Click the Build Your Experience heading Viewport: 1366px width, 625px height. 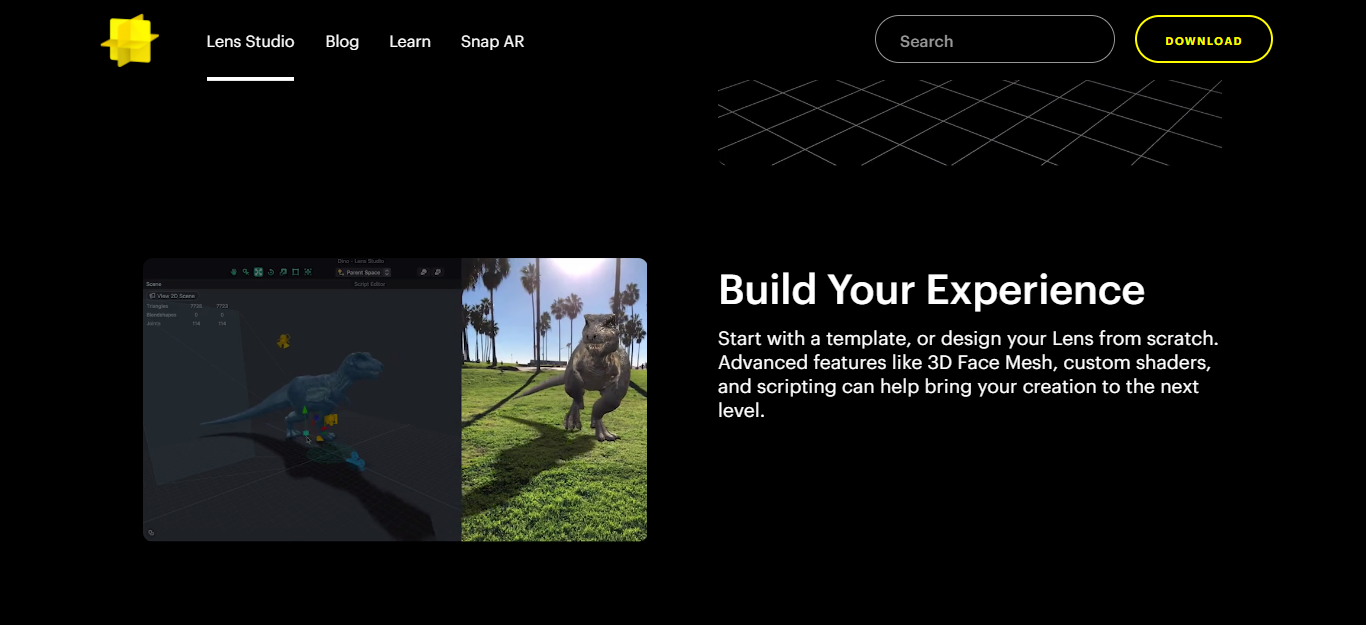pos(931,290)
